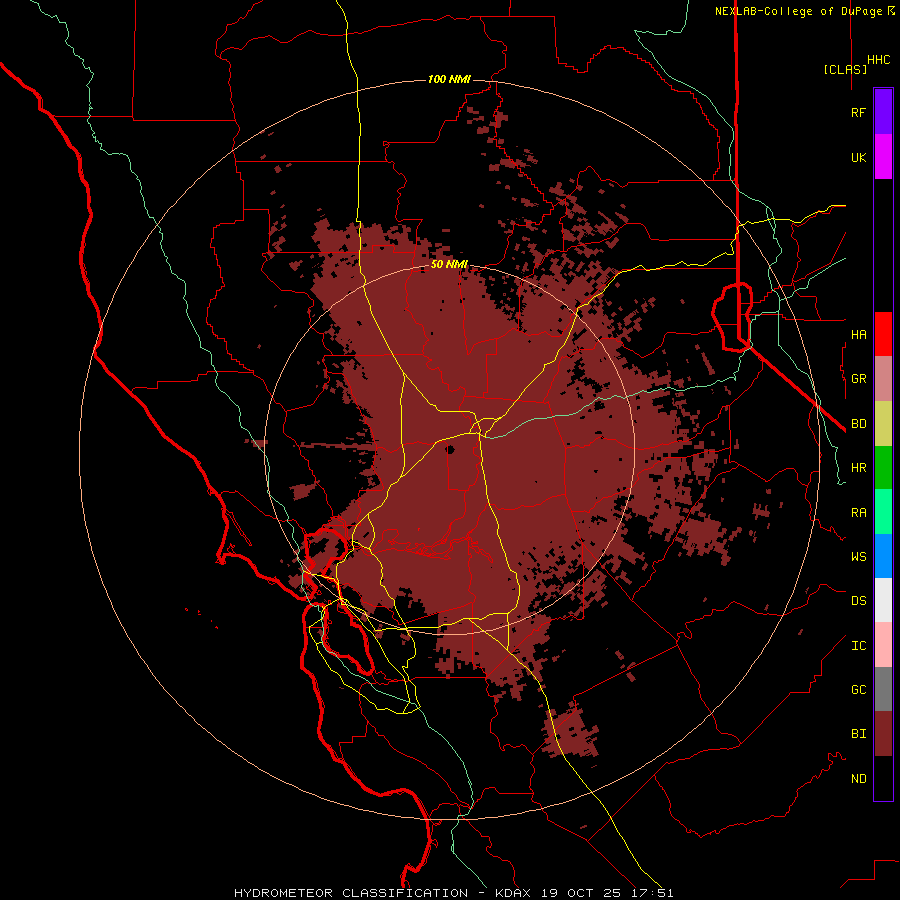Click the HA legend label
Screen dimensions: 900x900
[x=858, y=334]
